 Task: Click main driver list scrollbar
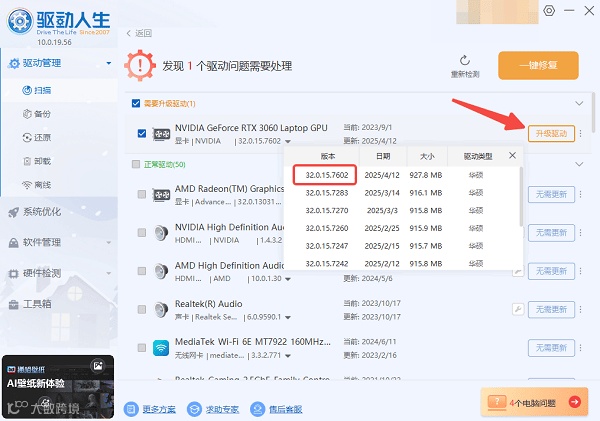pos(593,112)
